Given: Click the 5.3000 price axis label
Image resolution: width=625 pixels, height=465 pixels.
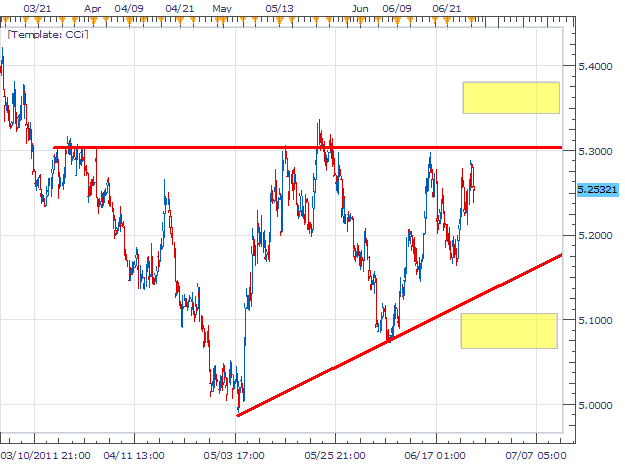Looking at the screenshot, I should tap(596, 151).
